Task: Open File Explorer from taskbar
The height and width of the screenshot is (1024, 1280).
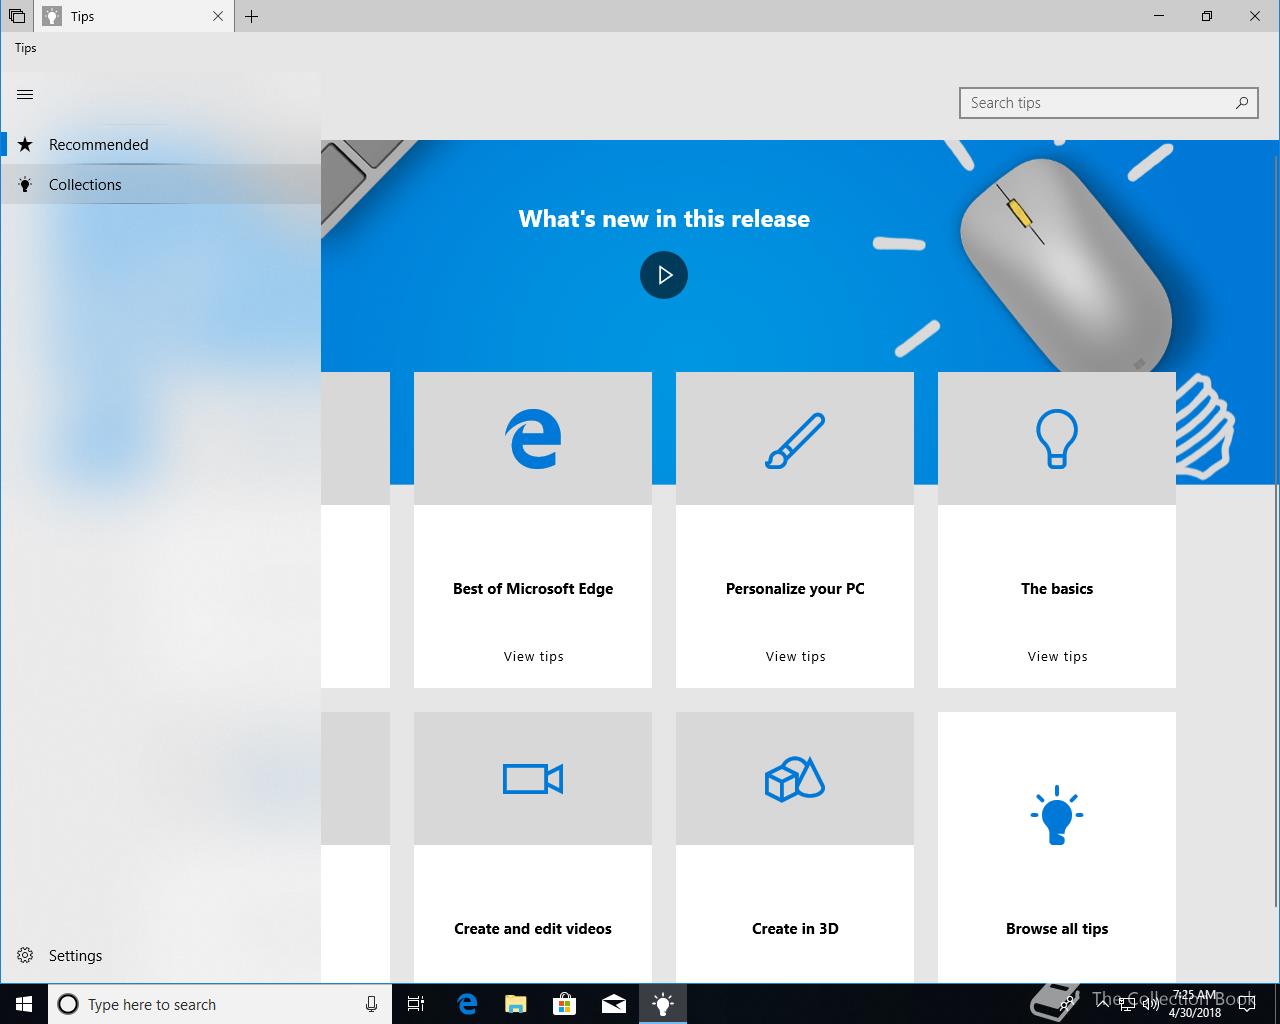Action: tap(516, 1004)
